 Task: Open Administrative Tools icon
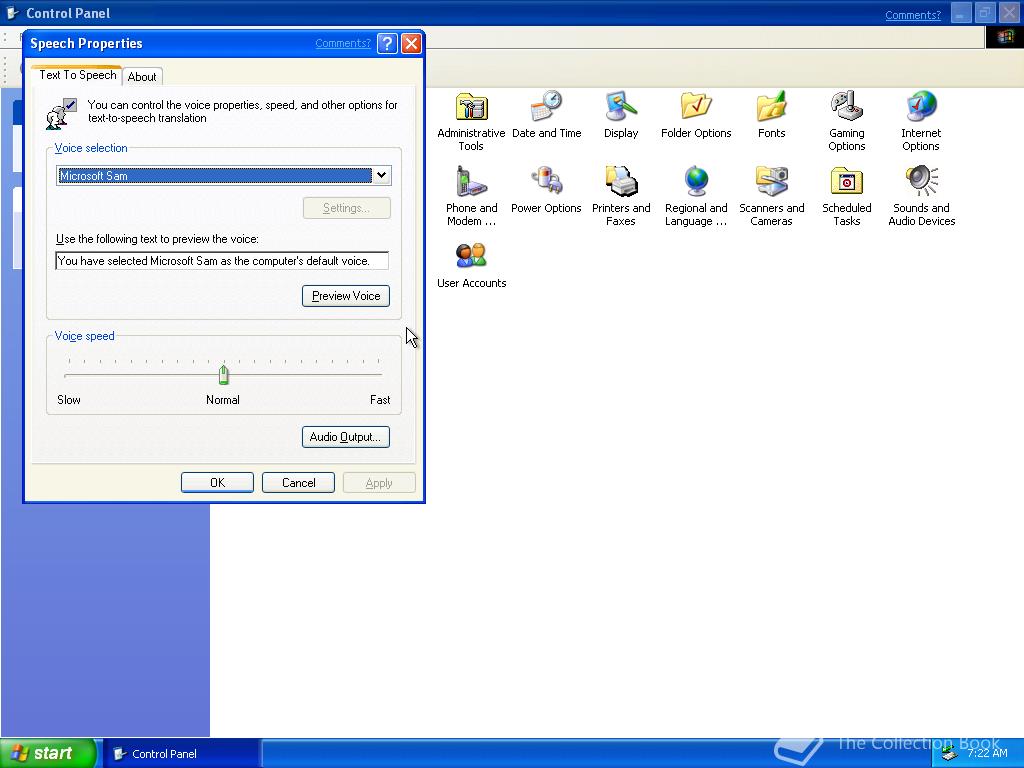[x=471, y=121]
